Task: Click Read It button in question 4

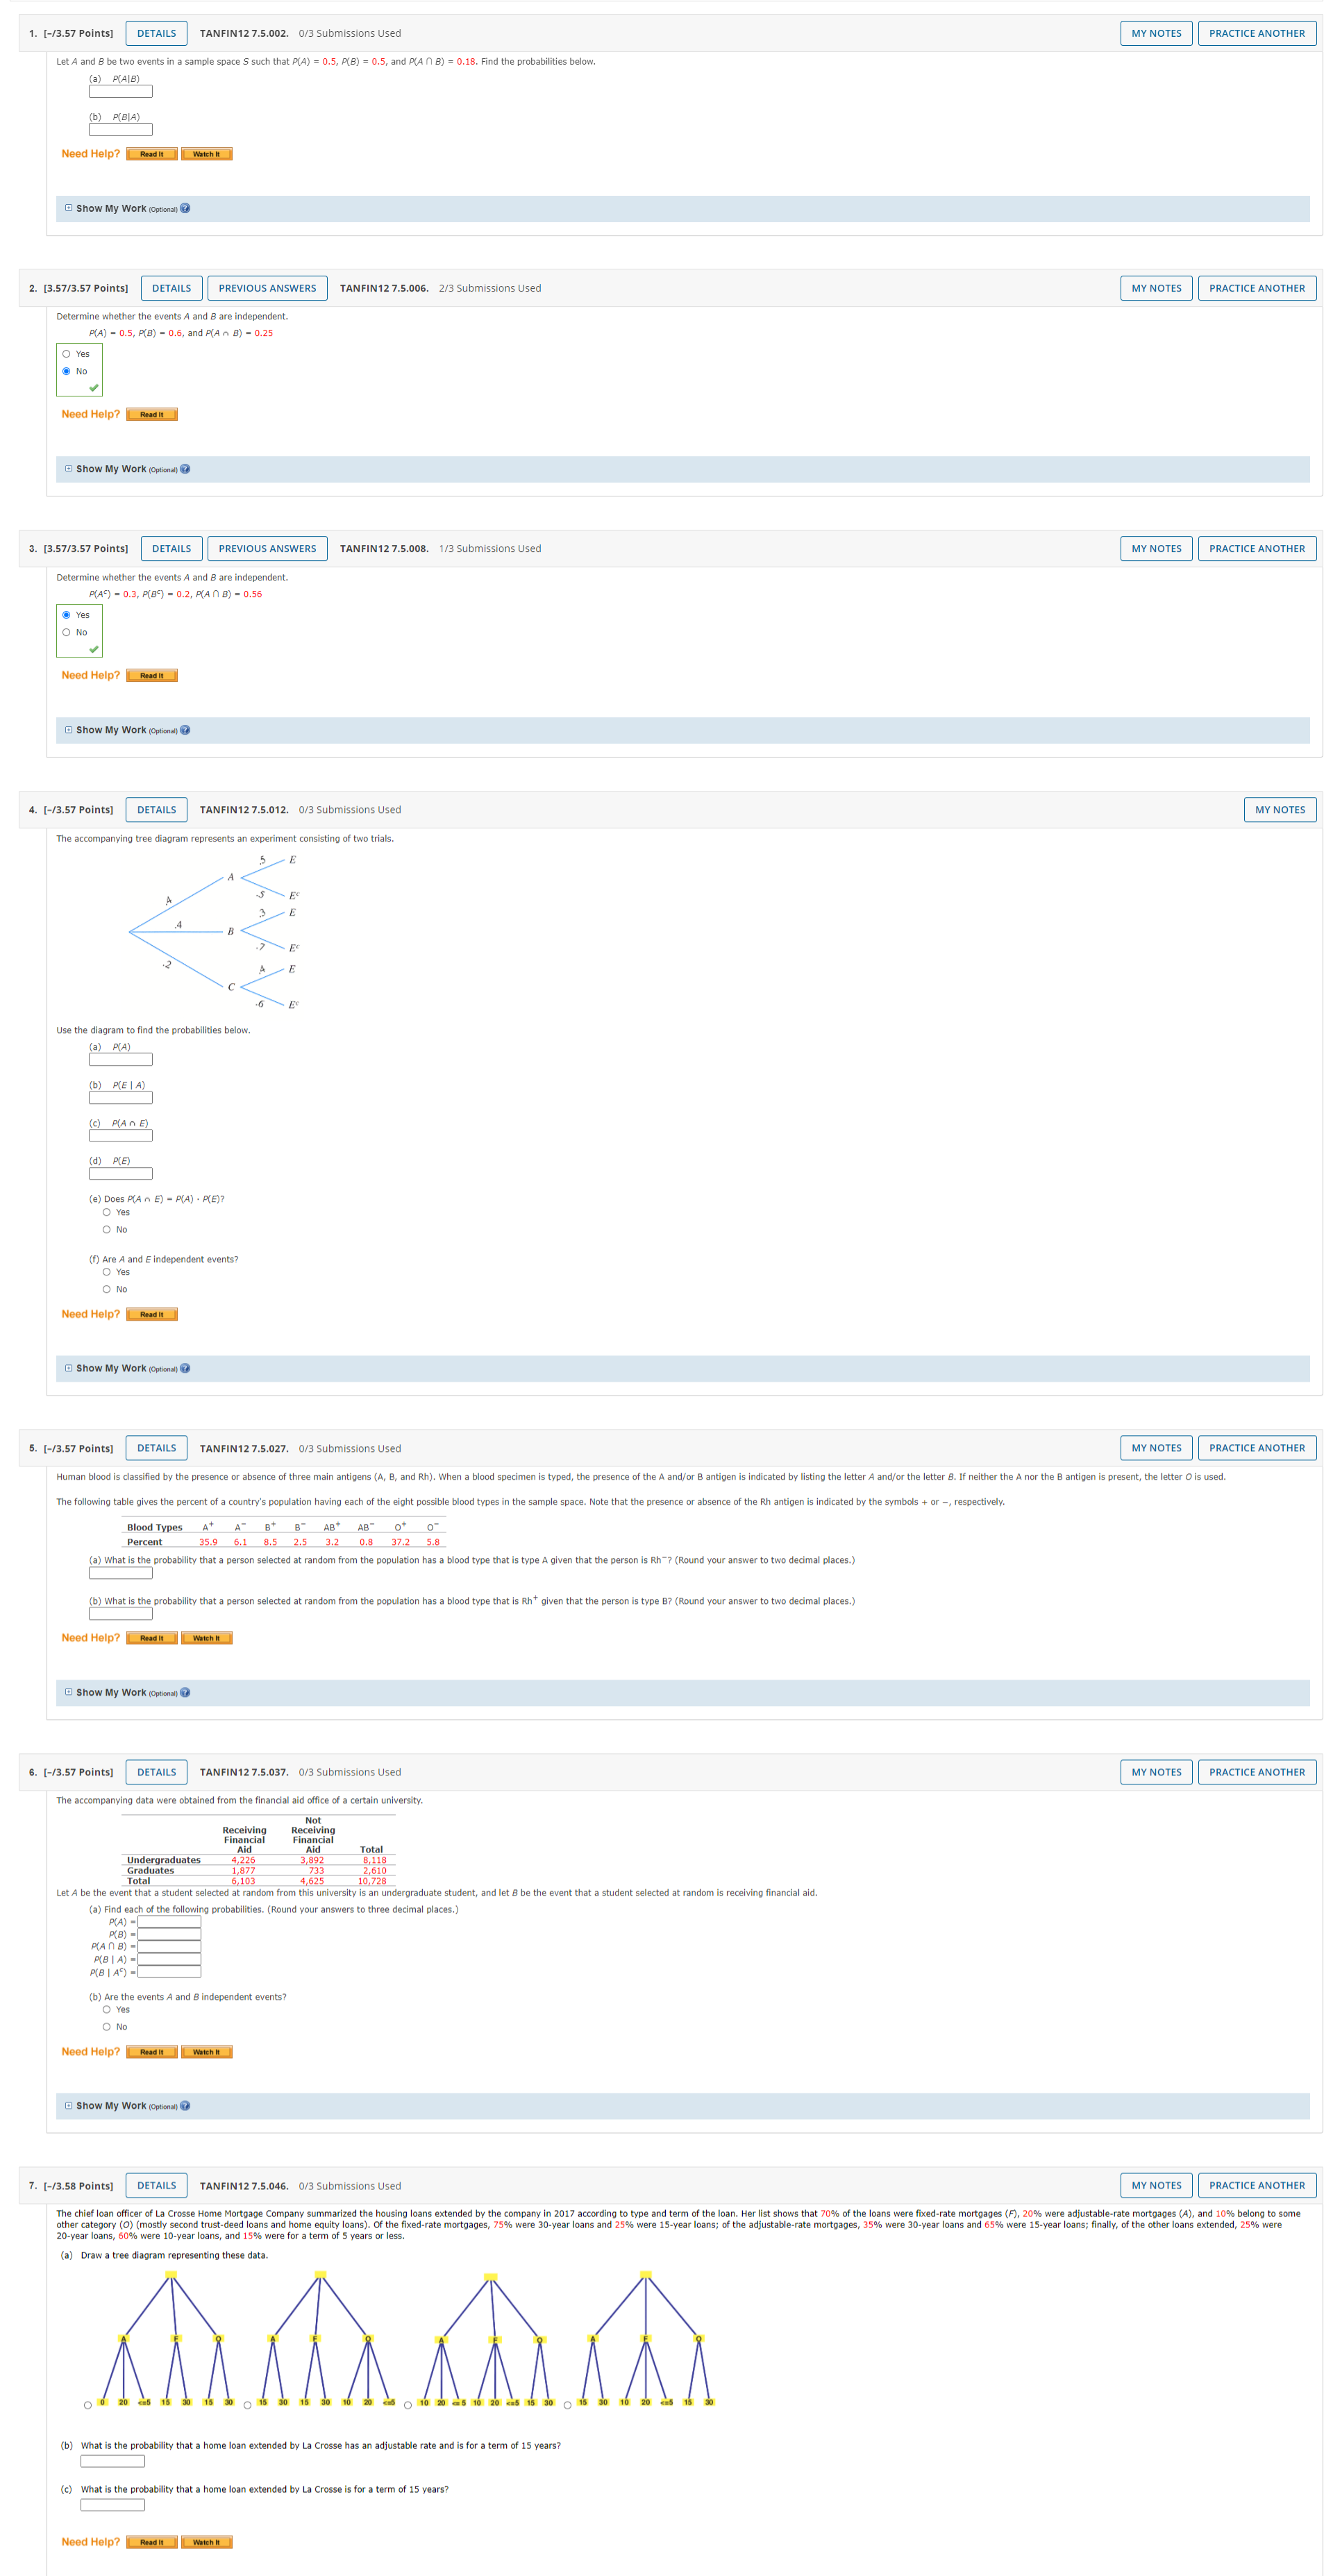Action: (151, 1314)
